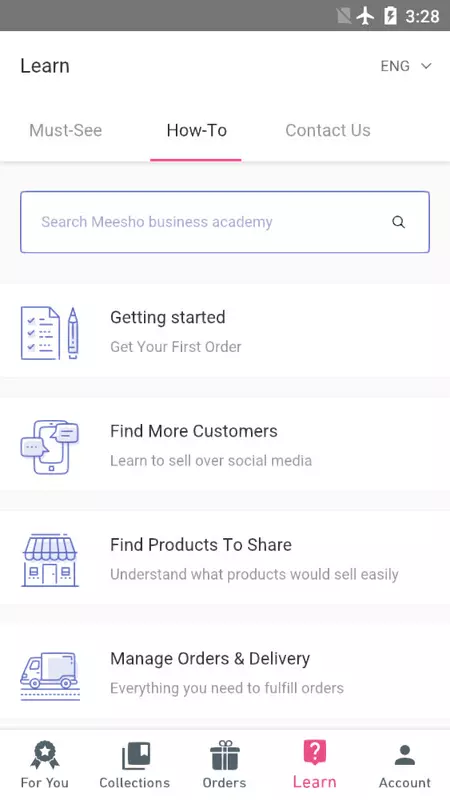The height and width of the screenshot is (800, 450).
Task: Open Getting started topic
Action: [225, 331]
